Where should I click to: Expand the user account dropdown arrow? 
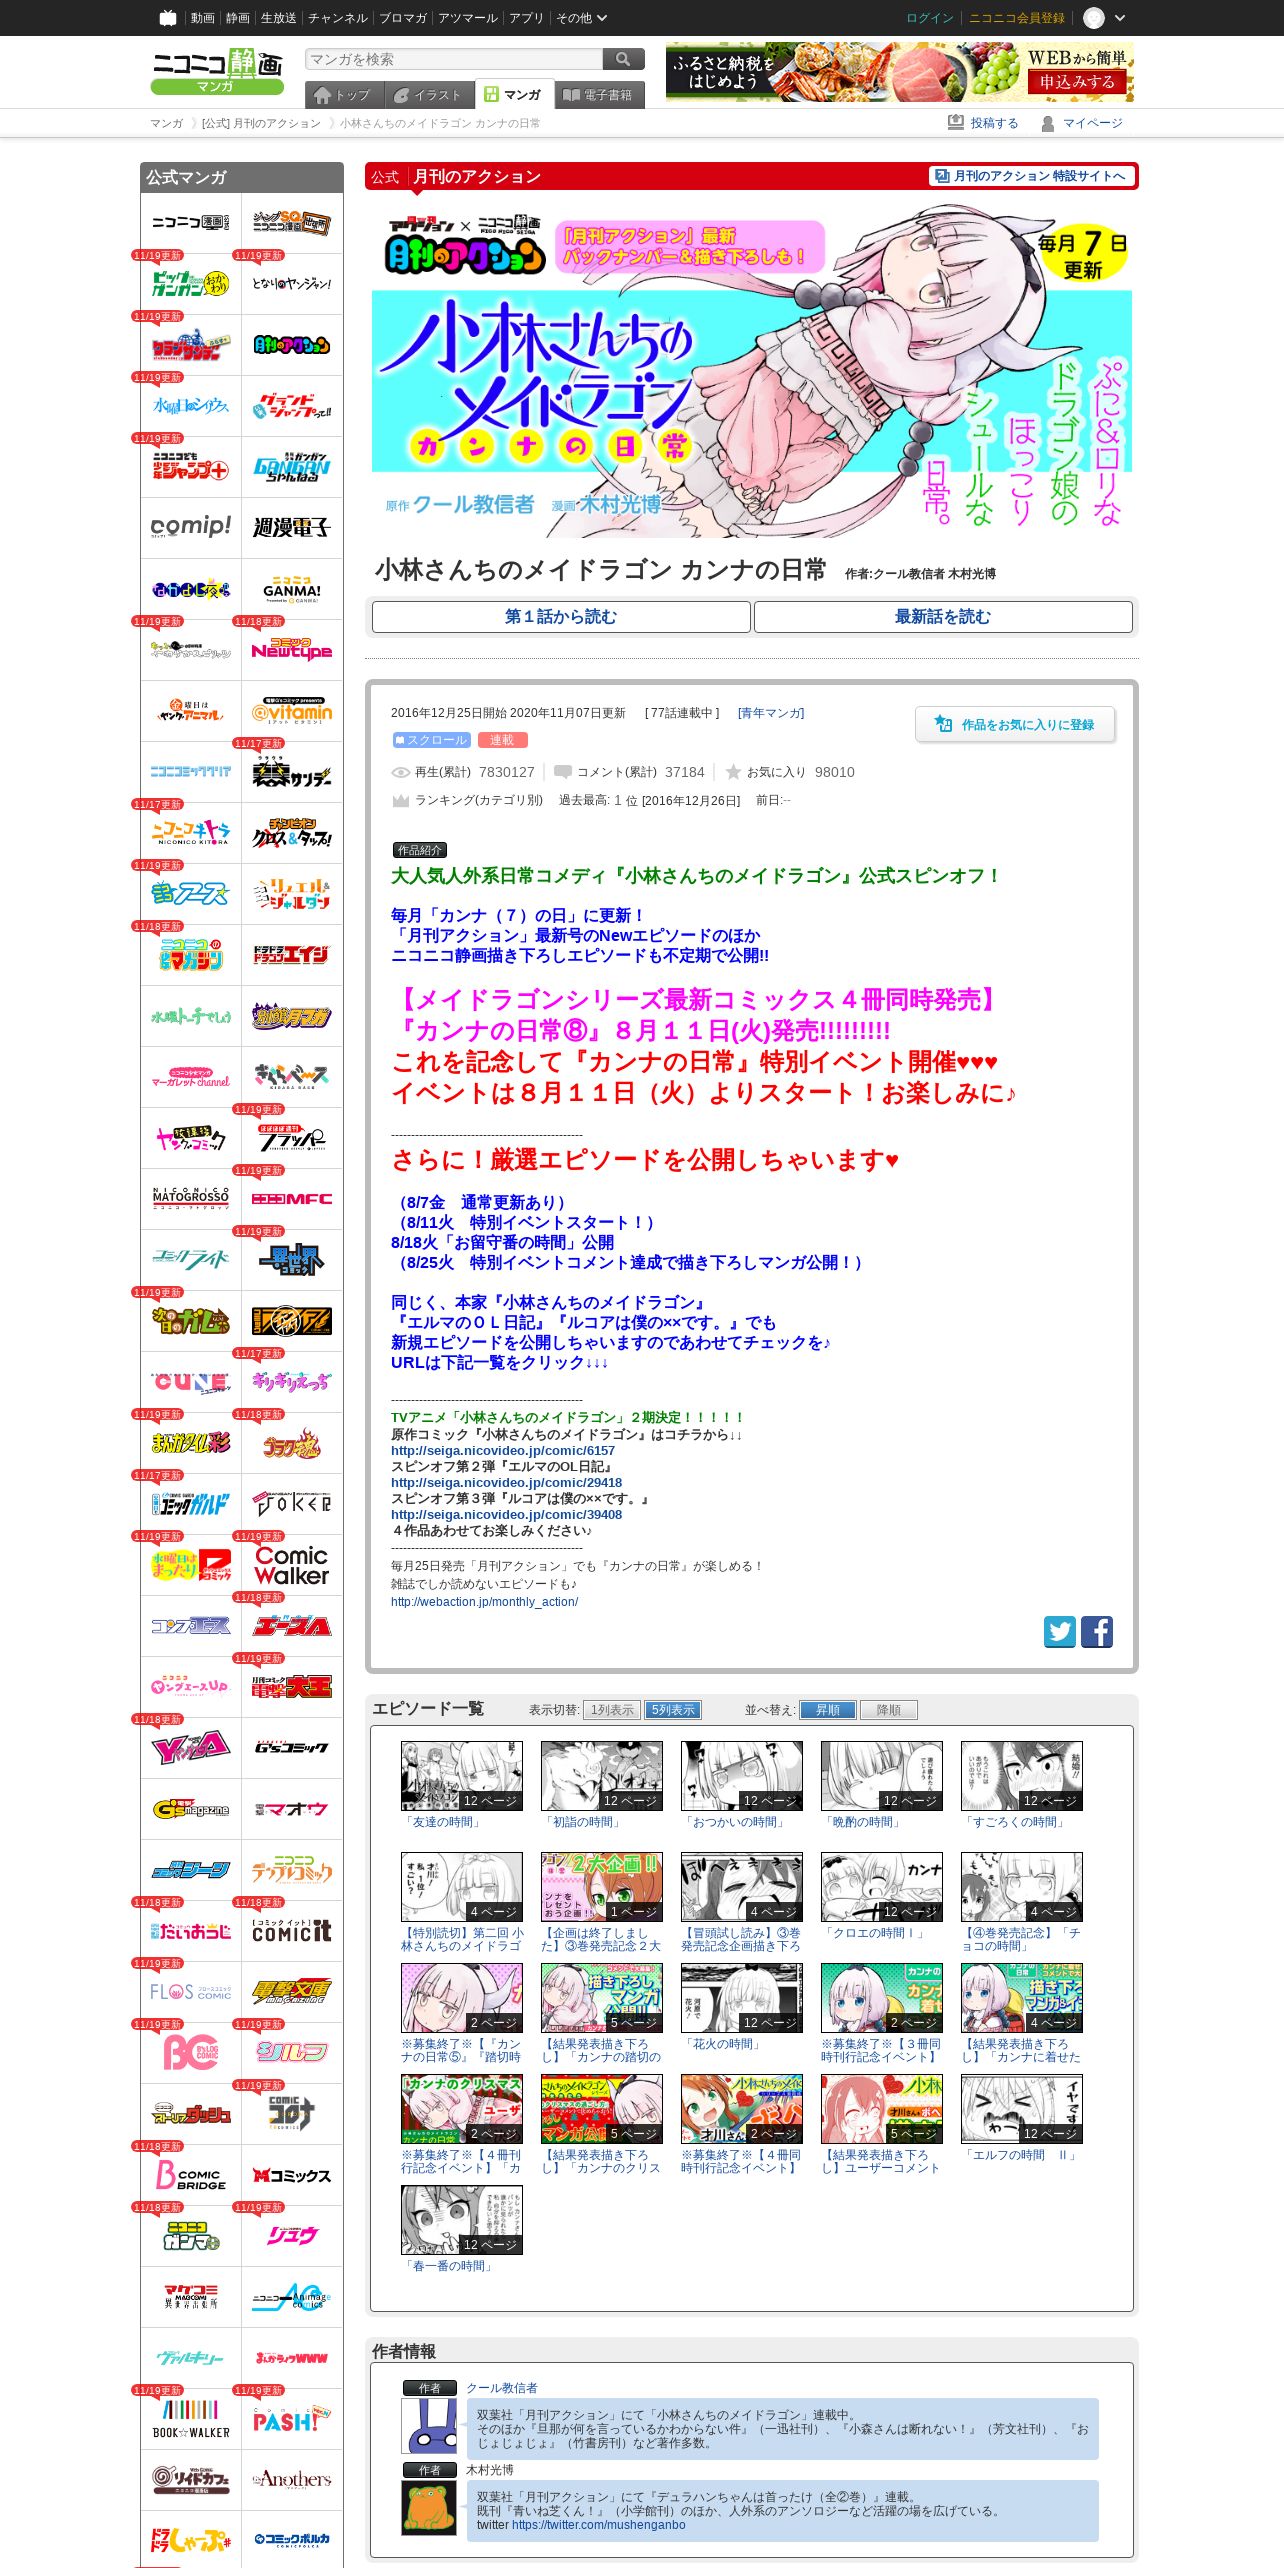click(1120, 18)
